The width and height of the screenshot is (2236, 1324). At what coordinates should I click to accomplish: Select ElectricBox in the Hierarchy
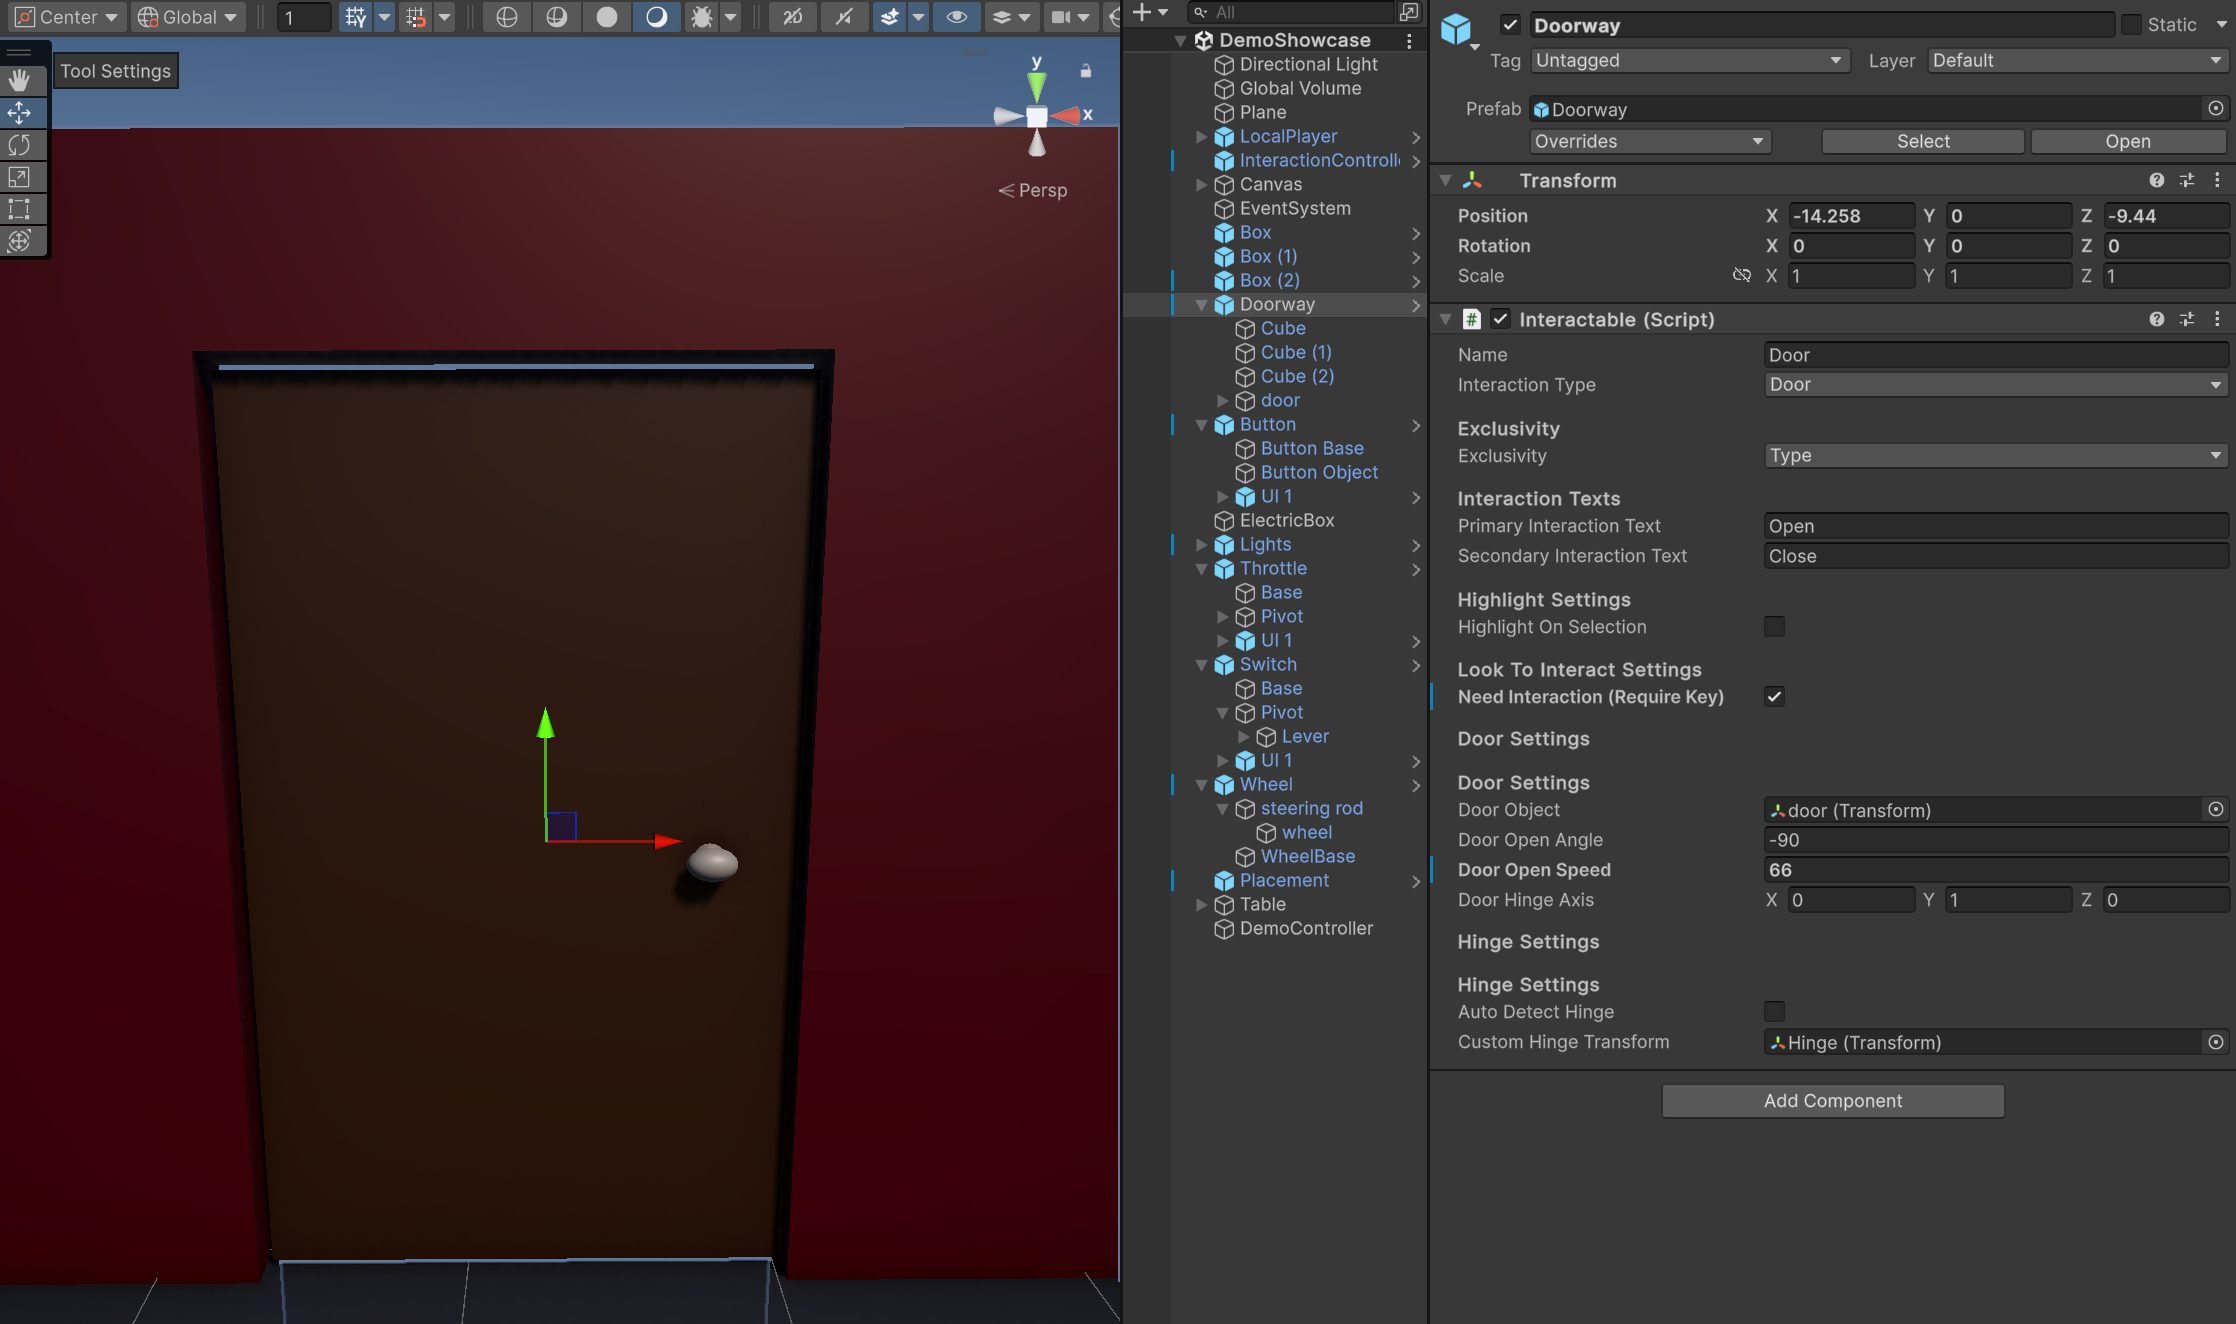pos(1286,521)
